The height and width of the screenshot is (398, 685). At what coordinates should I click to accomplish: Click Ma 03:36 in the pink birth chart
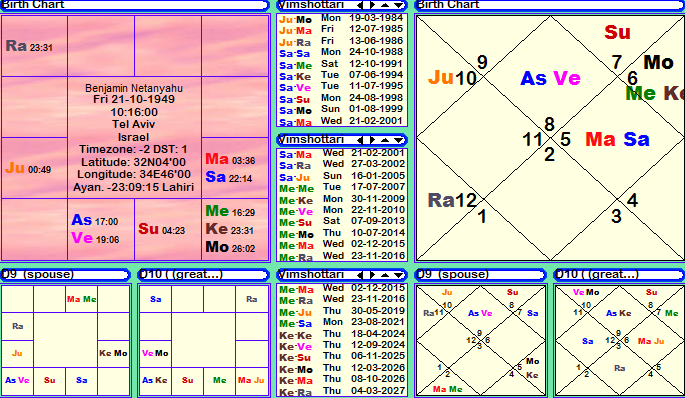(230, 159)
